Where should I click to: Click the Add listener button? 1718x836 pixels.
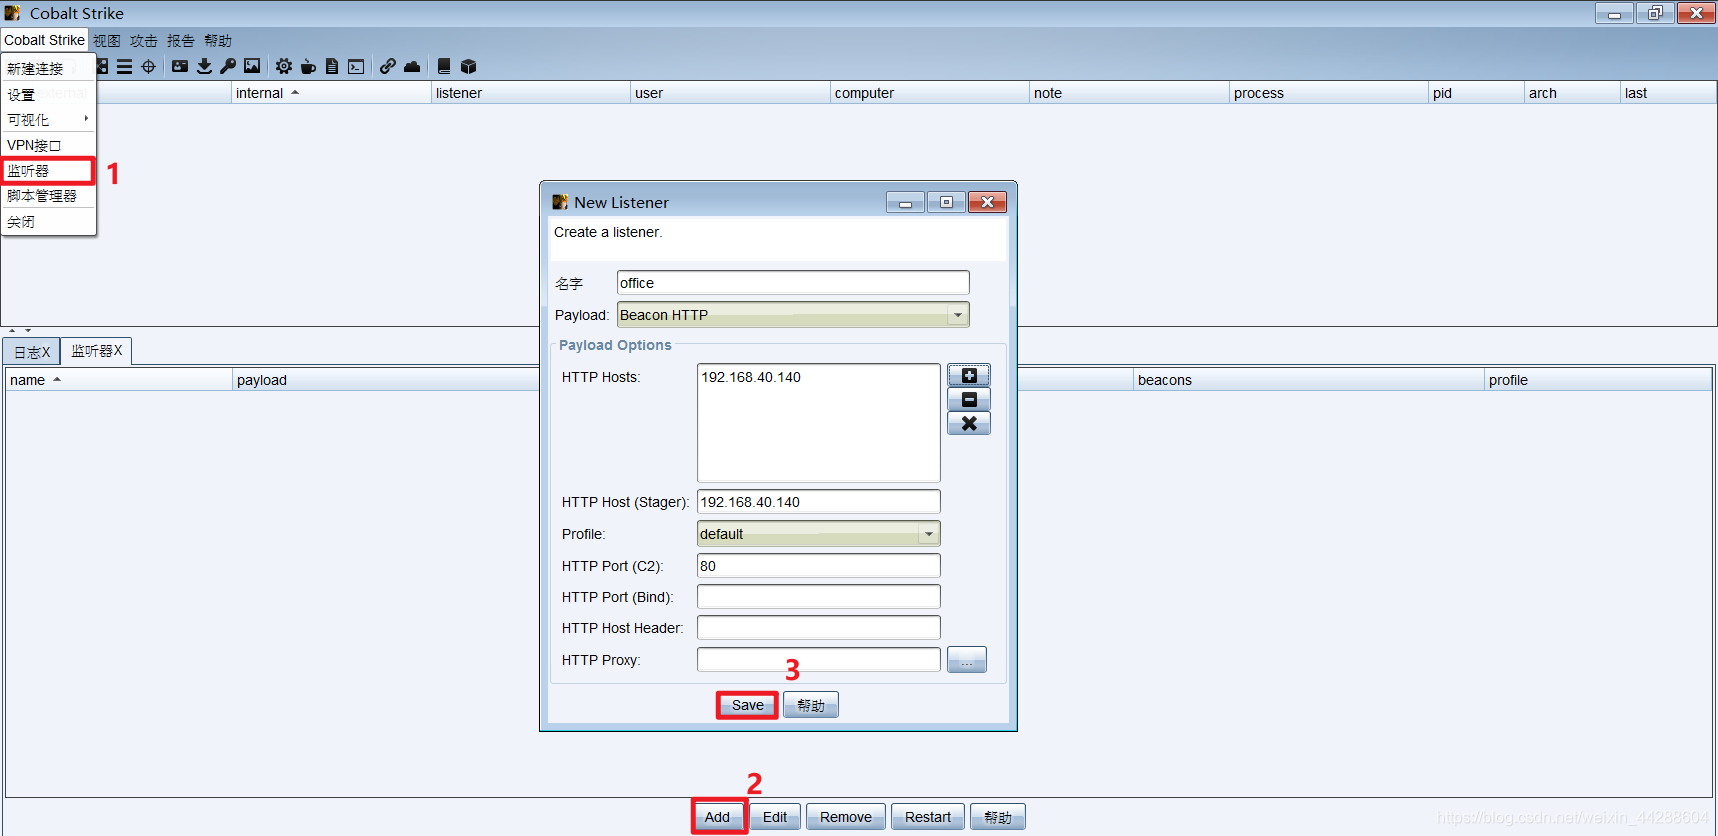pyautogui.click(x=717, y=817)
